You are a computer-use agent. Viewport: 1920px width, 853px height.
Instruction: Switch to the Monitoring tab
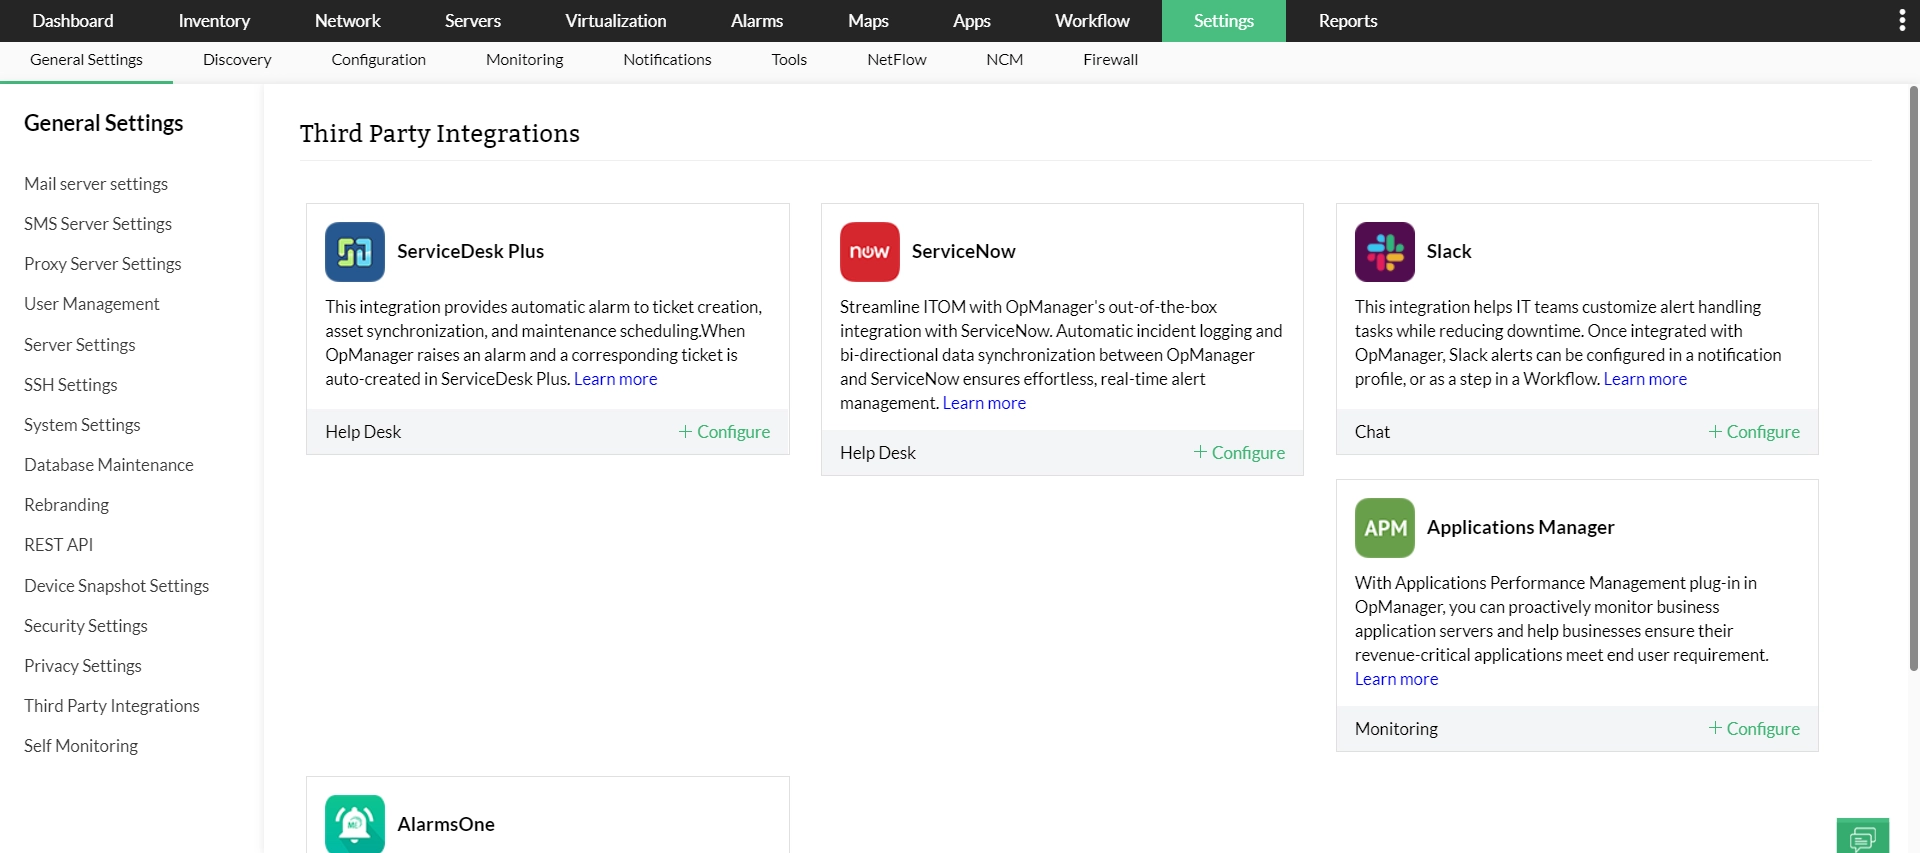point(525,60)
